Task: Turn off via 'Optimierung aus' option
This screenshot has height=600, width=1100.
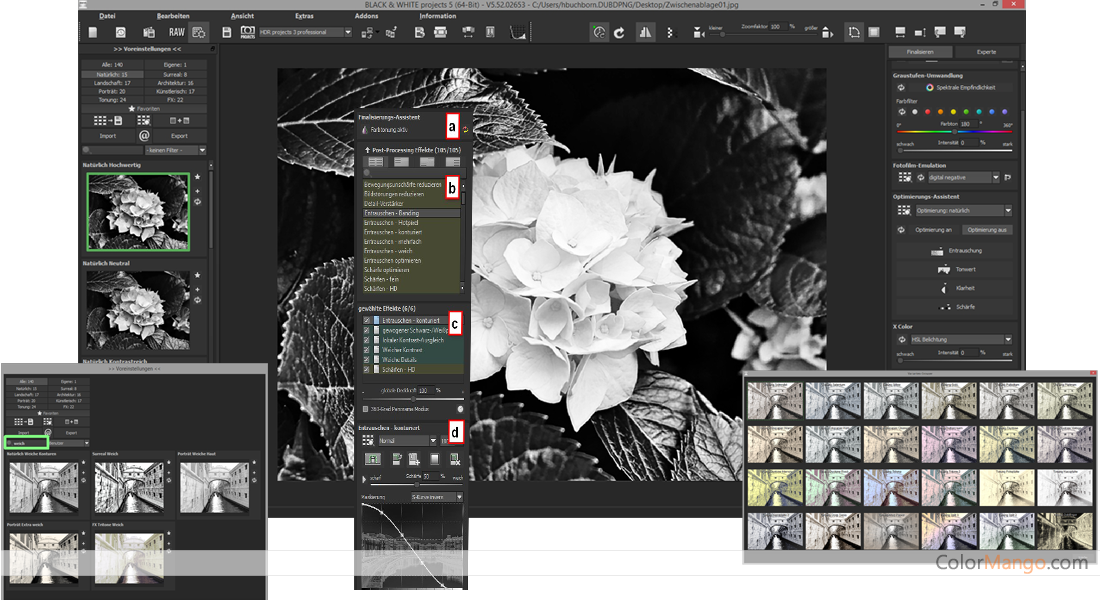Action: [x=987, y=229]
